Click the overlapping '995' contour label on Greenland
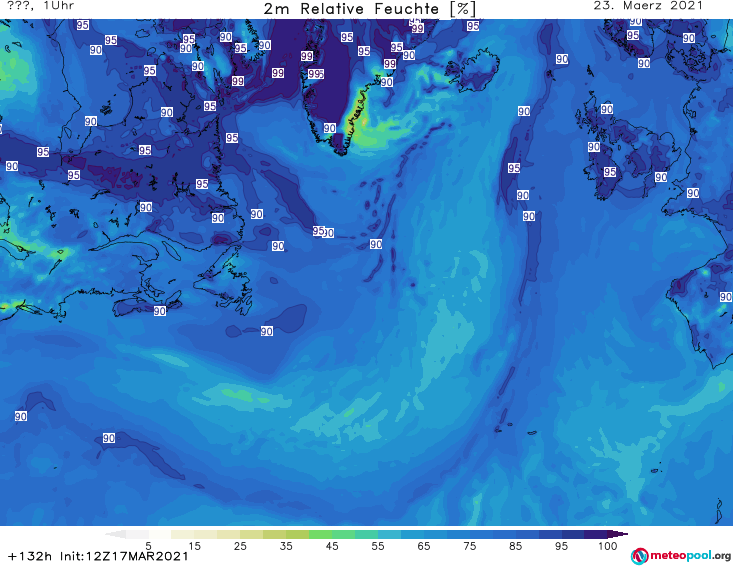Viewport: 733px width, 566px height. click(316, 74)
